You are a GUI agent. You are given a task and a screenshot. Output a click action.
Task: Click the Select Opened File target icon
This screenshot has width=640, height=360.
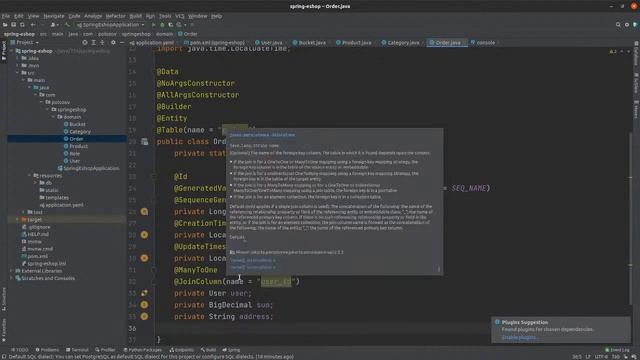(85, 42)
